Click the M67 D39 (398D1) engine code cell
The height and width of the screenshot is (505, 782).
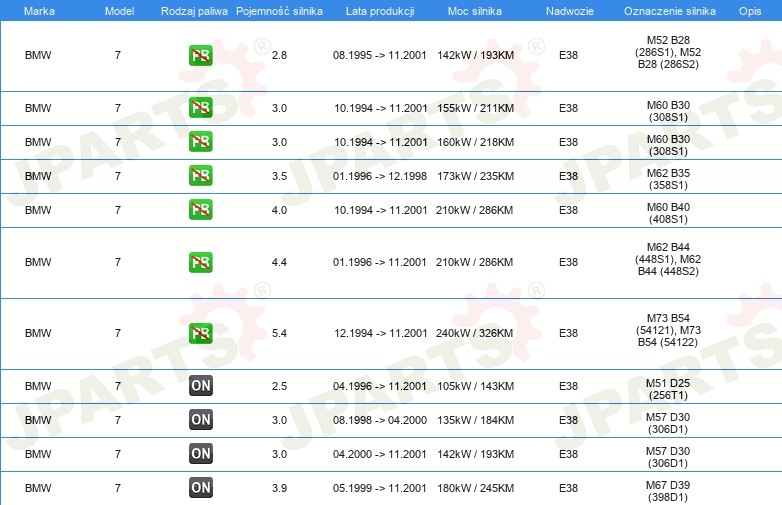coord(668,488)
